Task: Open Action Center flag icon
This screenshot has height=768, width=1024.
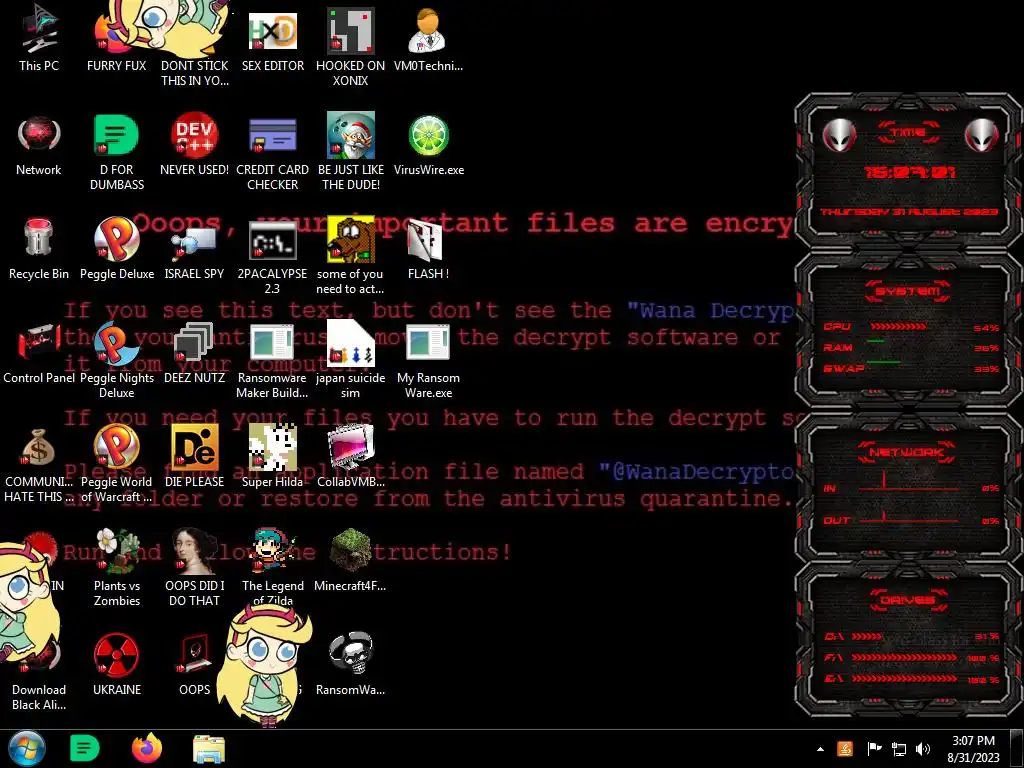Action: point(874,748)
